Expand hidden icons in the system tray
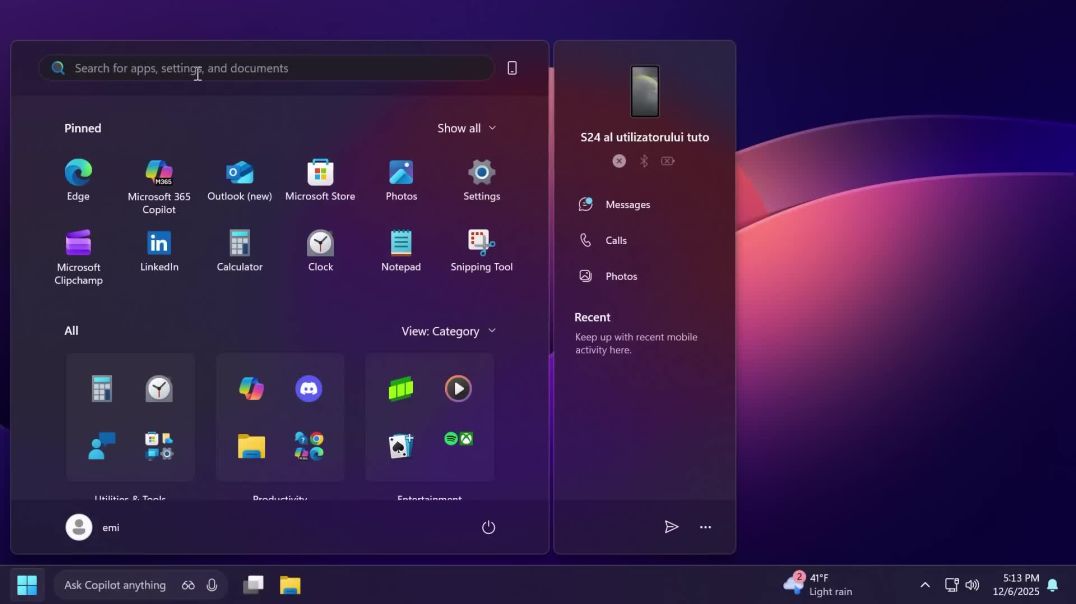The width and height of the screenshot is (1076, 604). pyautogui.click(x=924, y=584)
